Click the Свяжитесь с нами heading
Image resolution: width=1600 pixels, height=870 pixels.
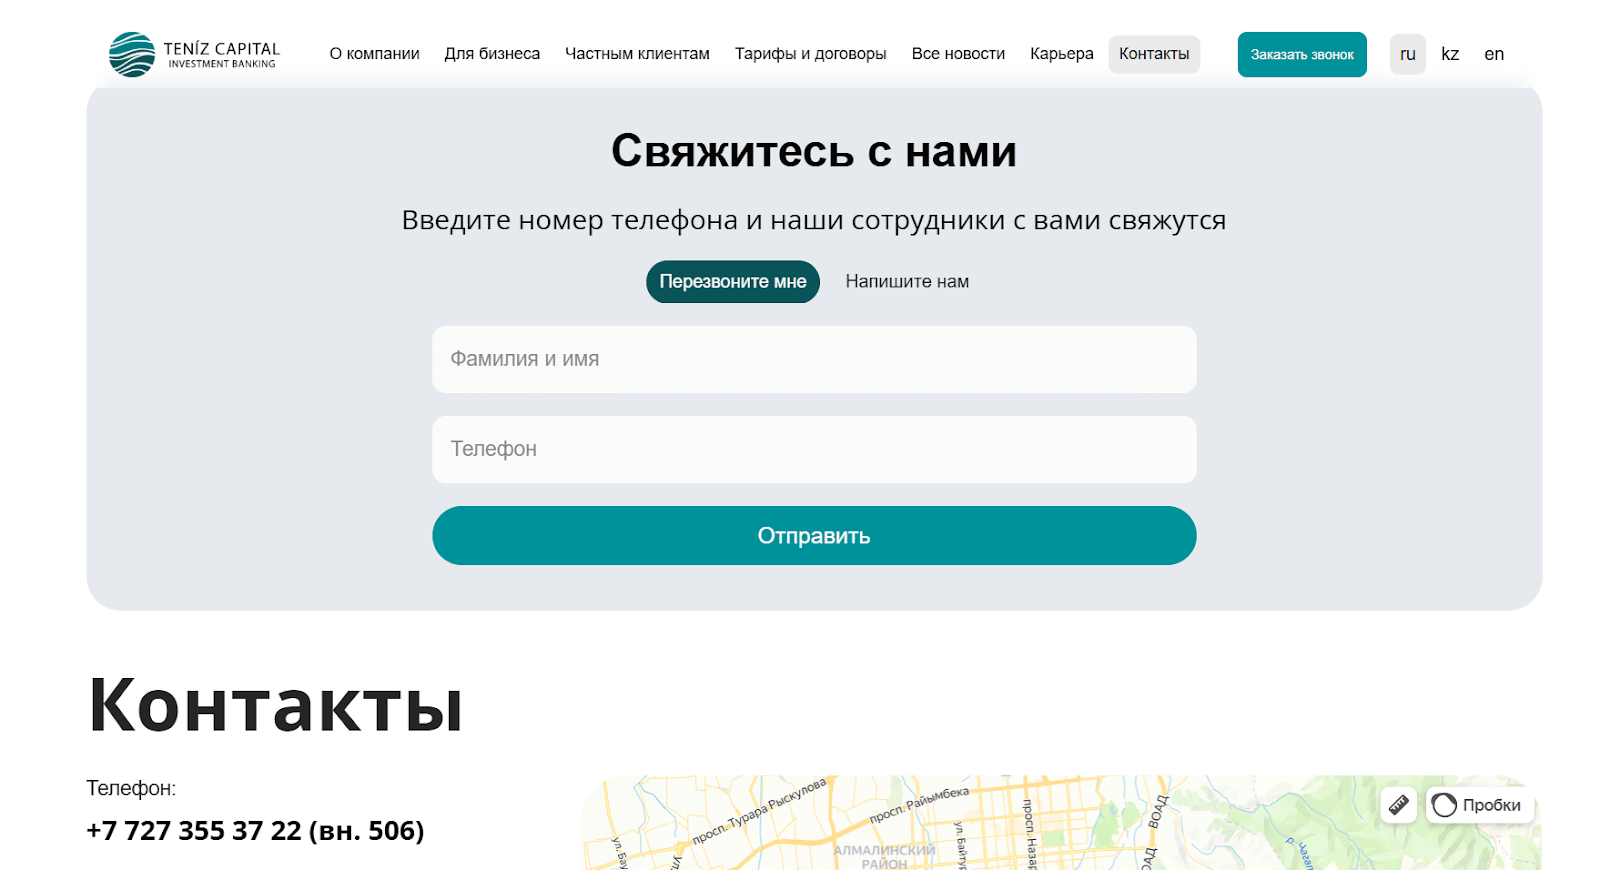click(814, 152)
